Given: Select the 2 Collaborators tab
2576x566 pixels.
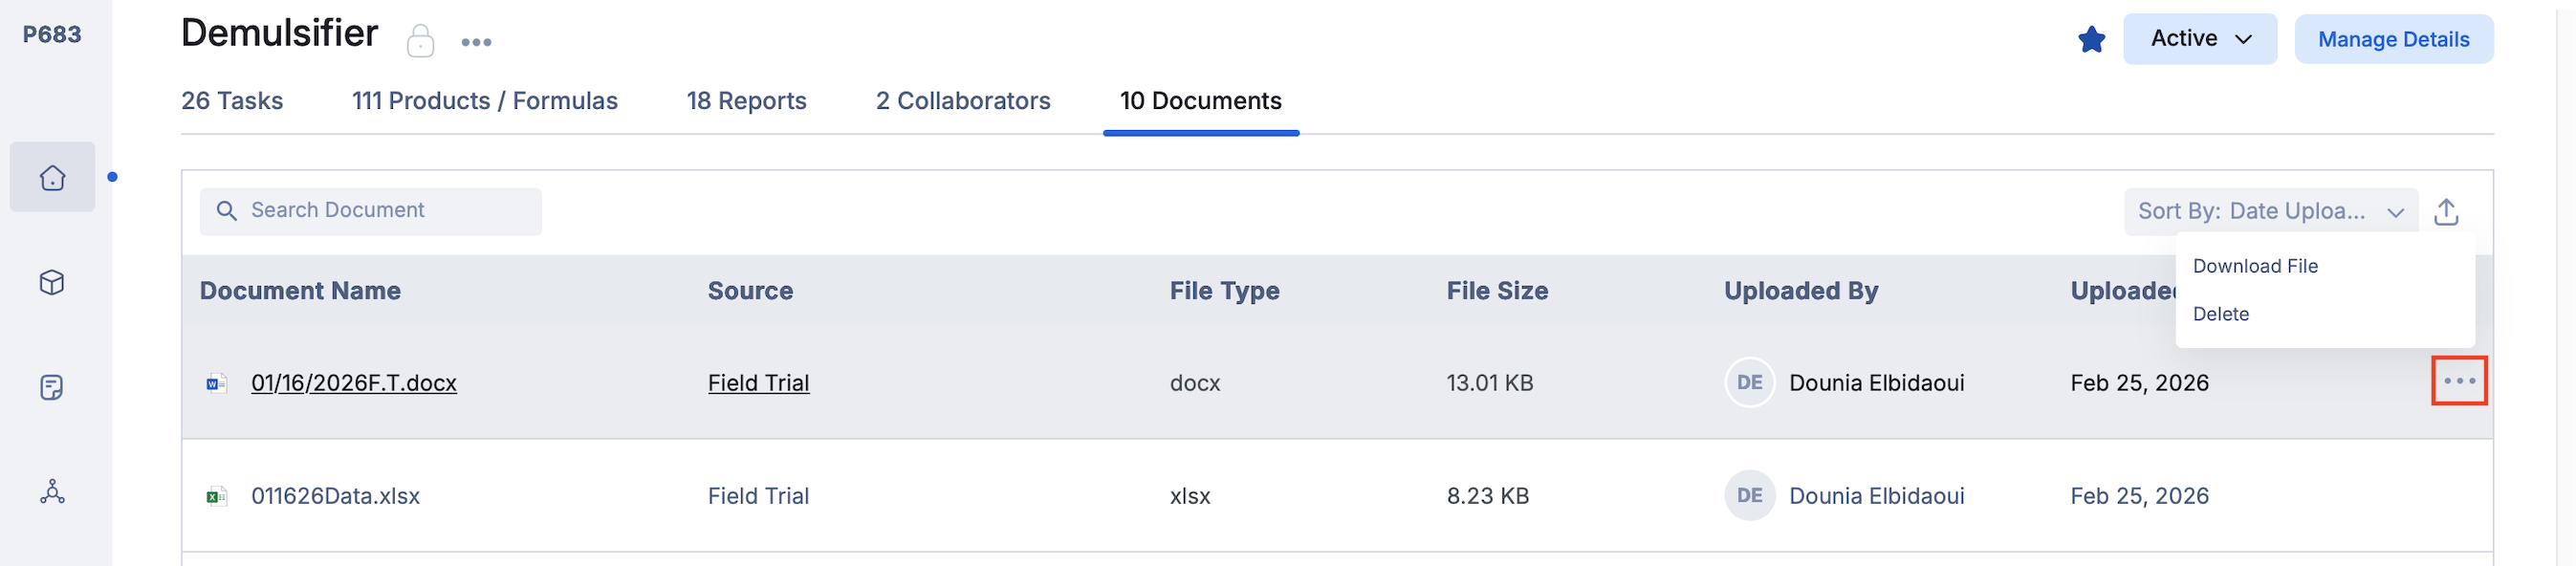Looking at the screenshot, I should click(x=963, y=101).
